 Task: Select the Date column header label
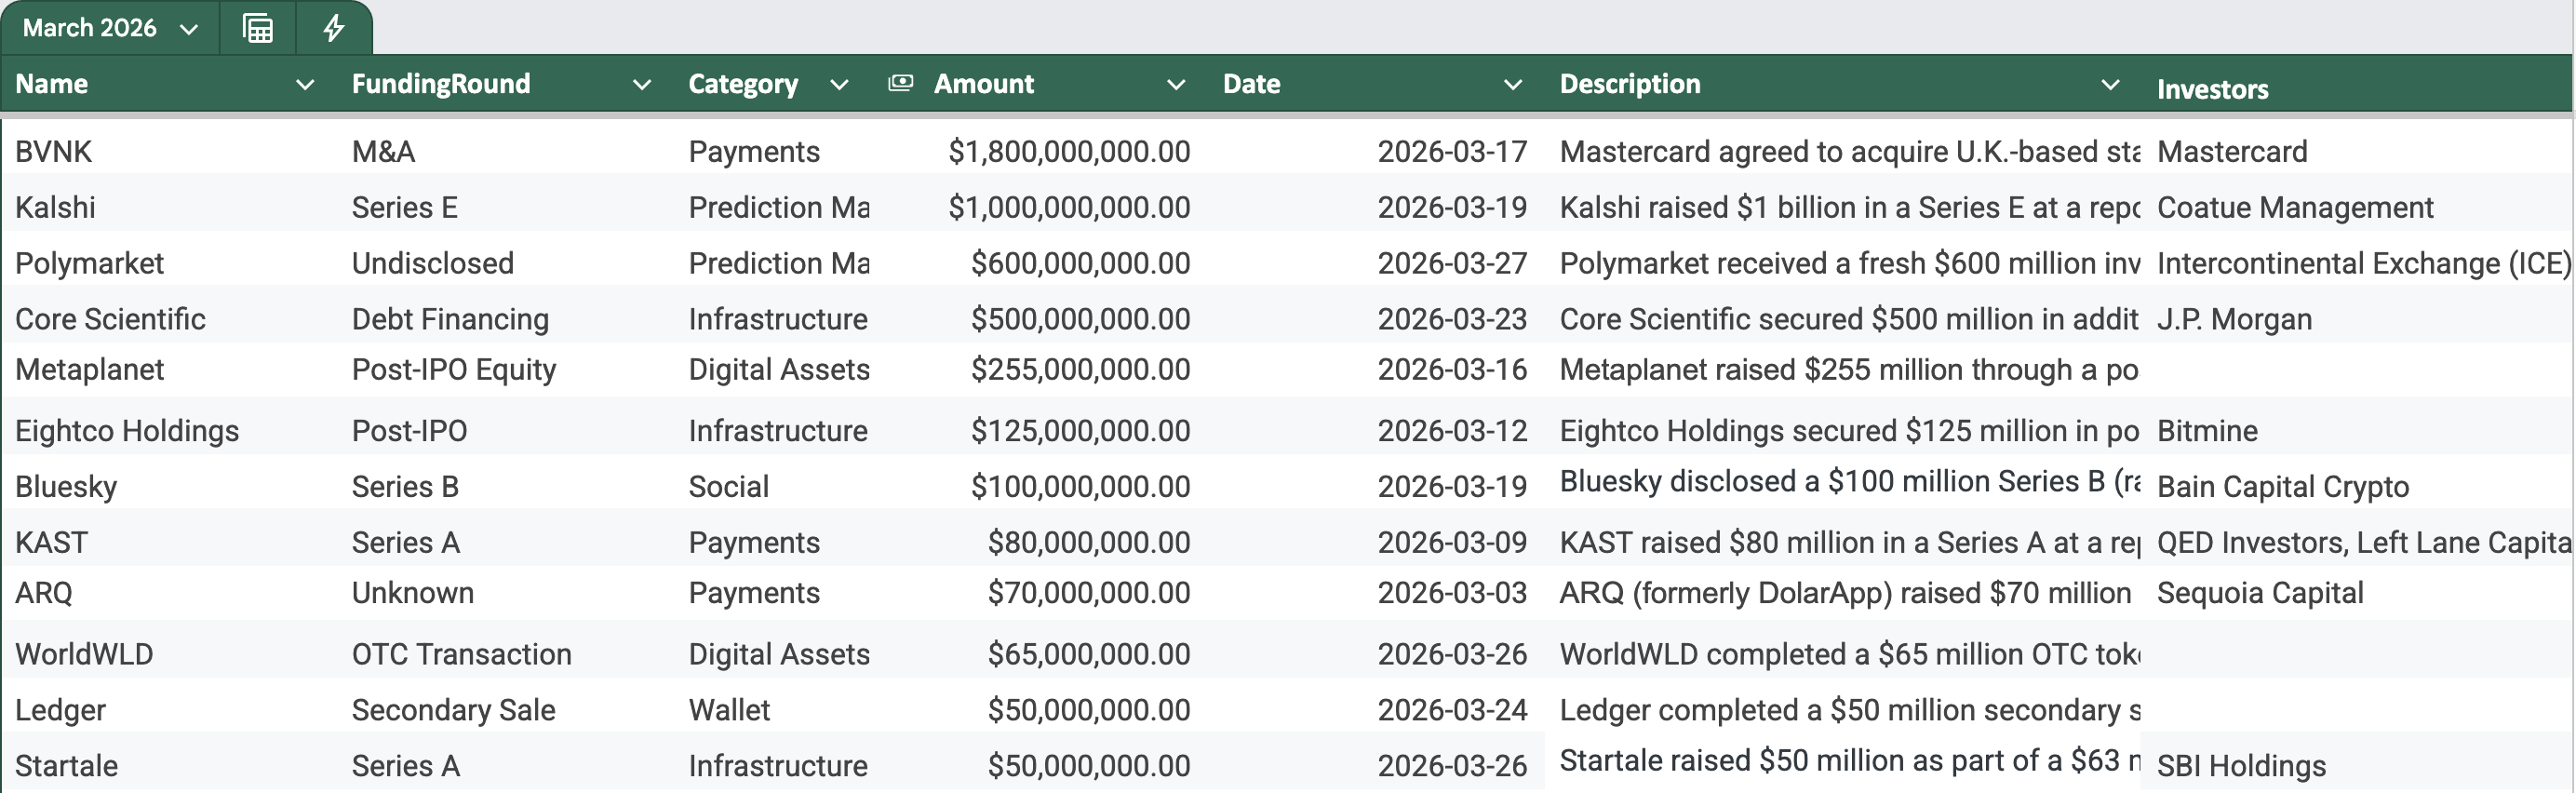(1251, 84)
